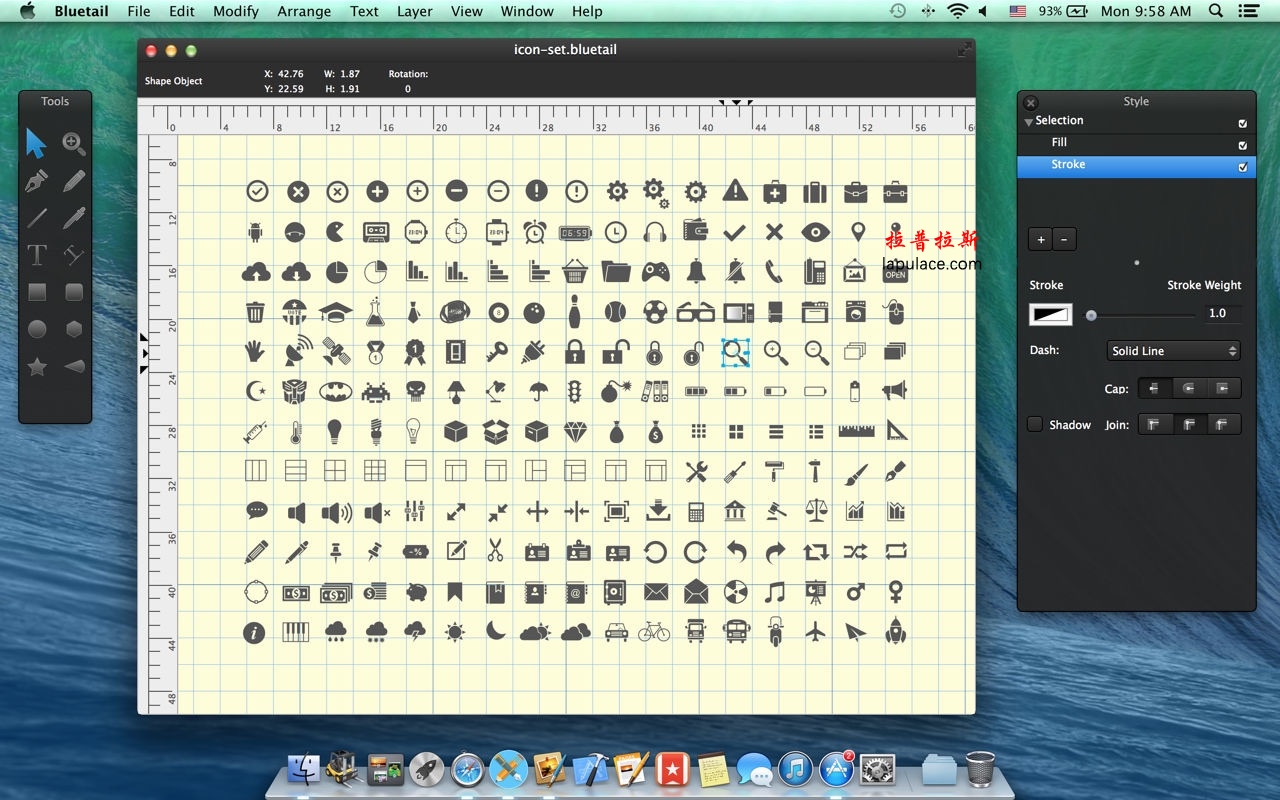Select the Pen nib tool
The image size is (1280, 800).
(37, 181)
